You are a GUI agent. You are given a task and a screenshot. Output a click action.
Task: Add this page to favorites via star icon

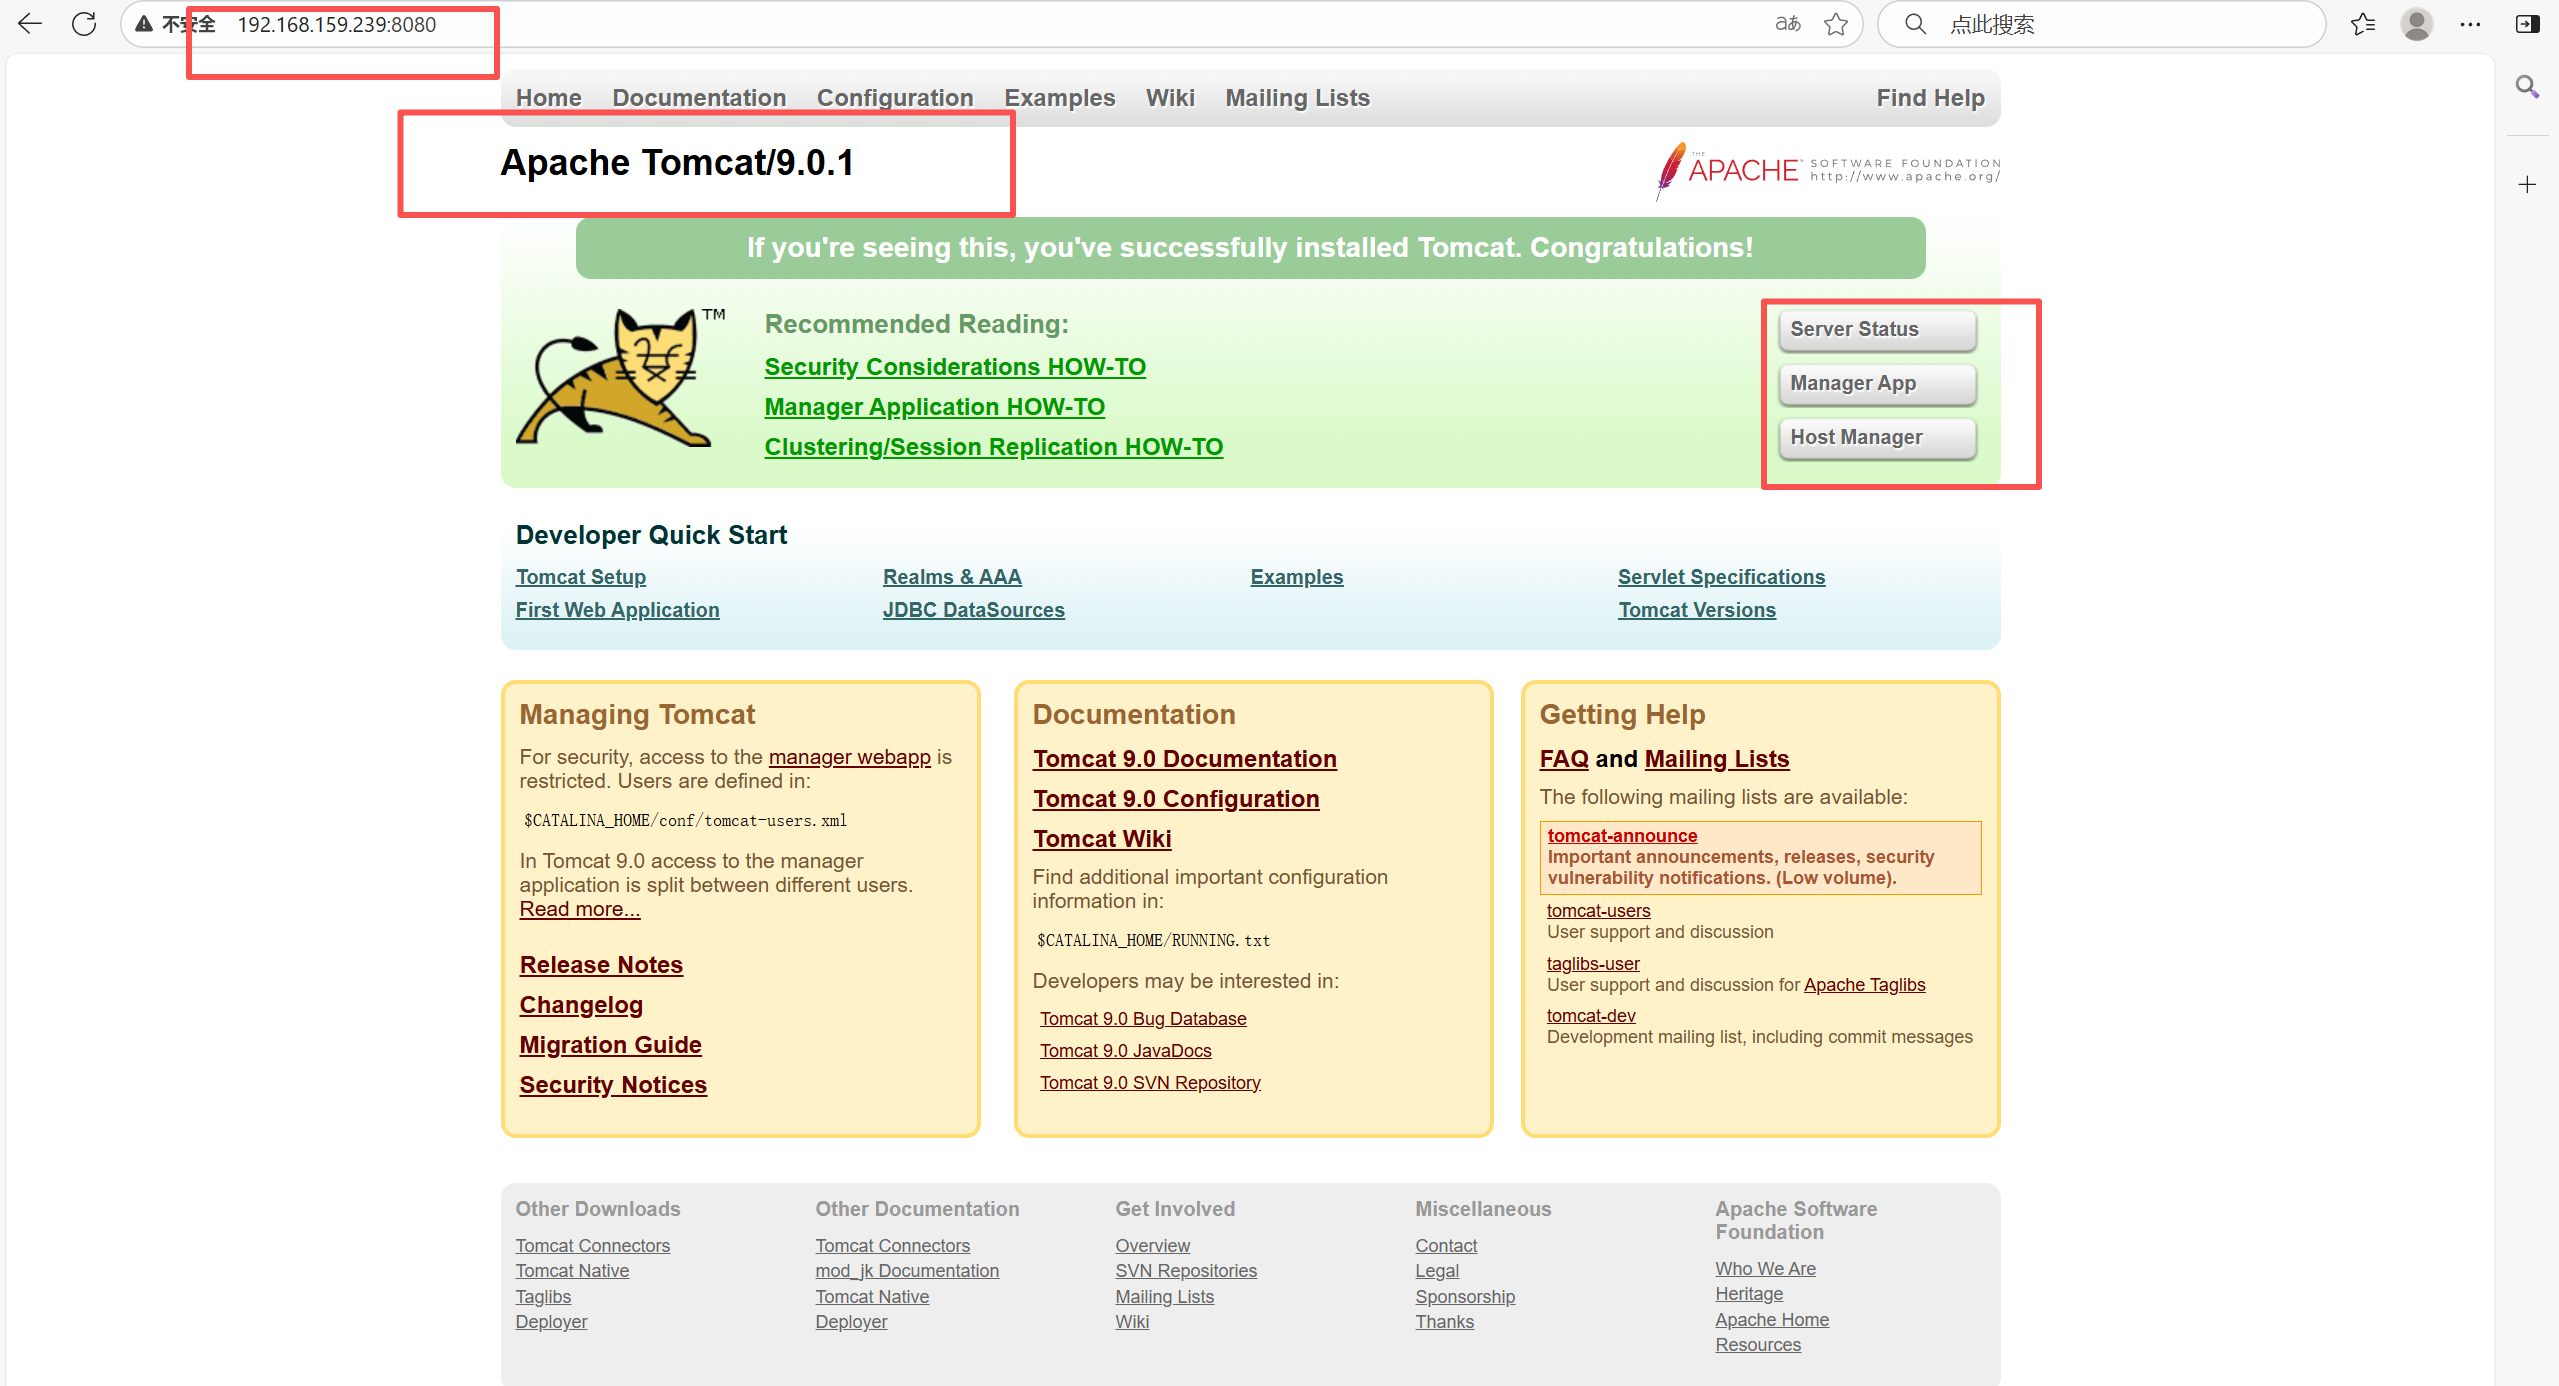point(1835,24)
